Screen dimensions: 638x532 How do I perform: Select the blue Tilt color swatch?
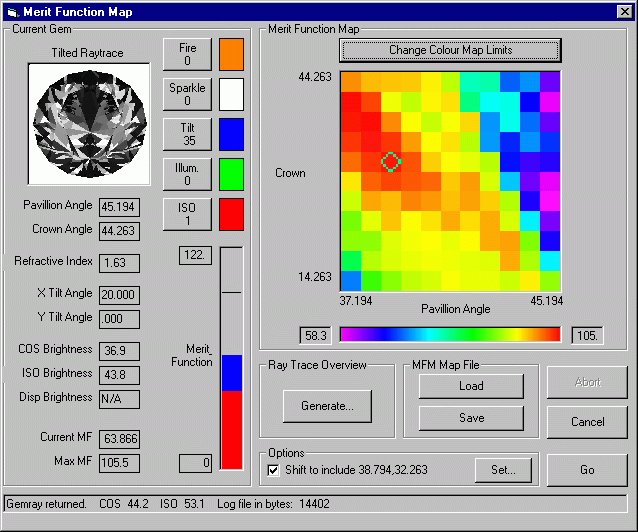[231, 134]
